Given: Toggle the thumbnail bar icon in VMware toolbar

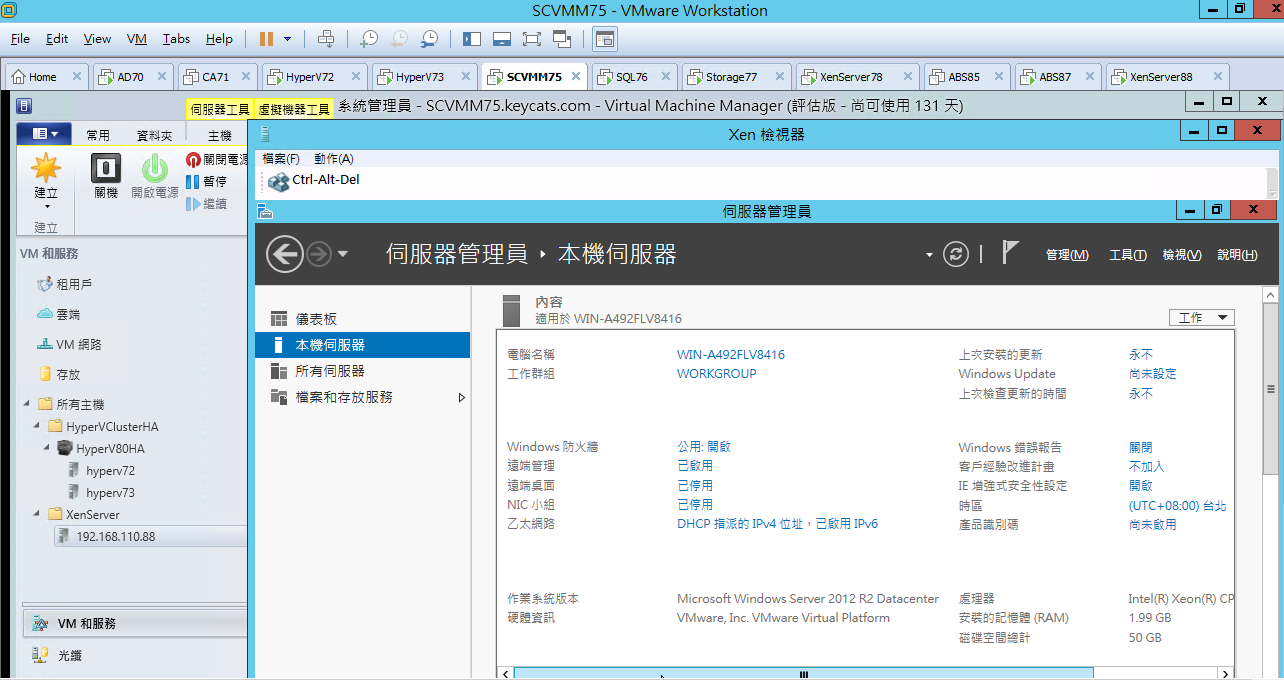Looking at the screenshot, I should pos(502,39).
